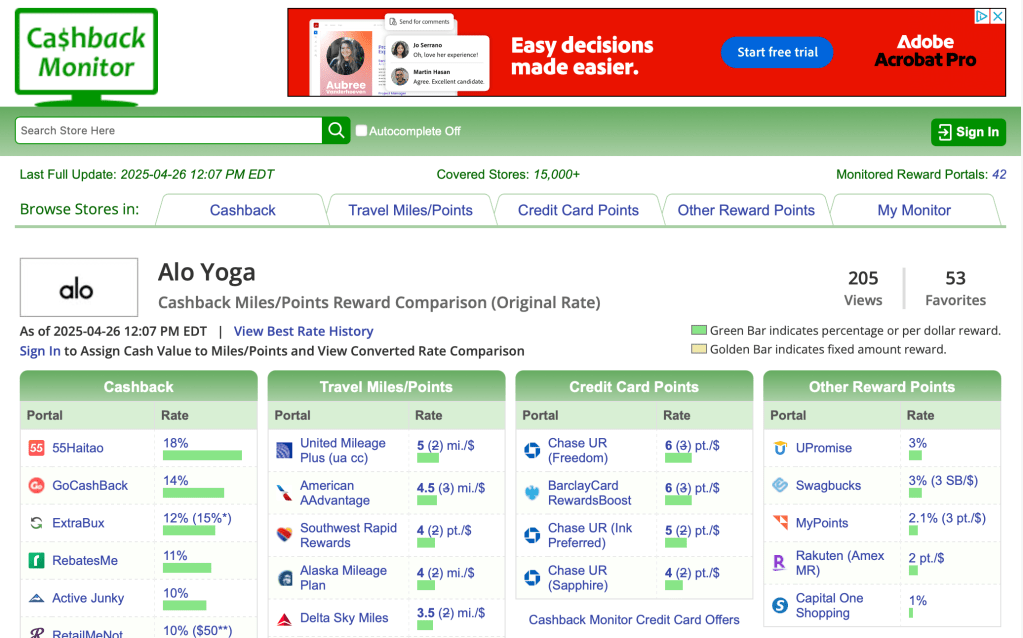Click the Capital One Shopping icon
The image size is (1023, 638).
[x=780, y=605]
